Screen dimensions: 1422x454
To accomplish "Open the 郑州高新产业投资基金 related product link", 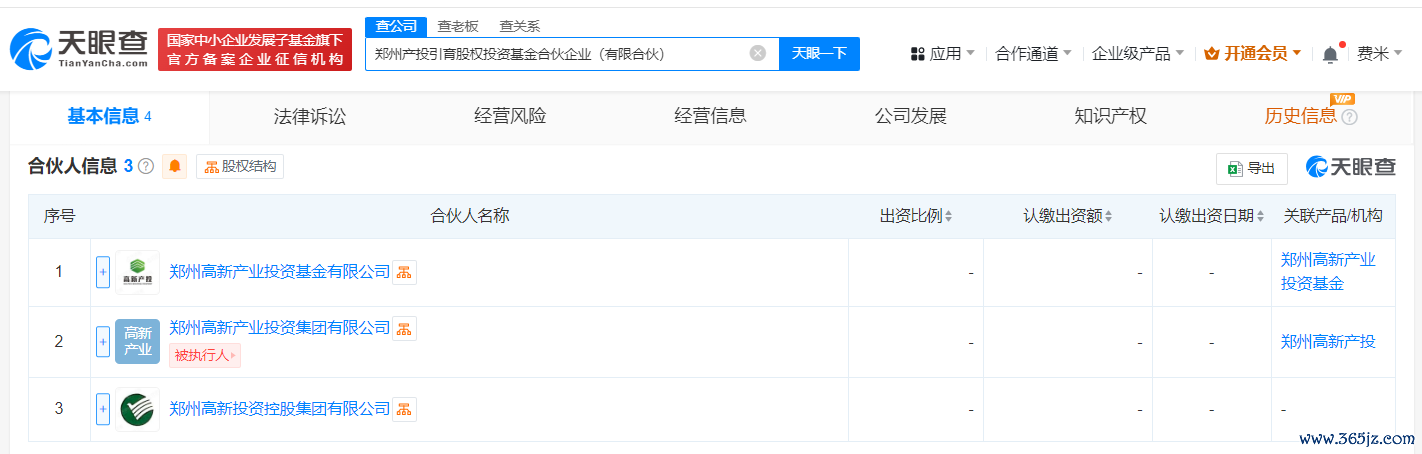I will click(x=1328, y=272).
